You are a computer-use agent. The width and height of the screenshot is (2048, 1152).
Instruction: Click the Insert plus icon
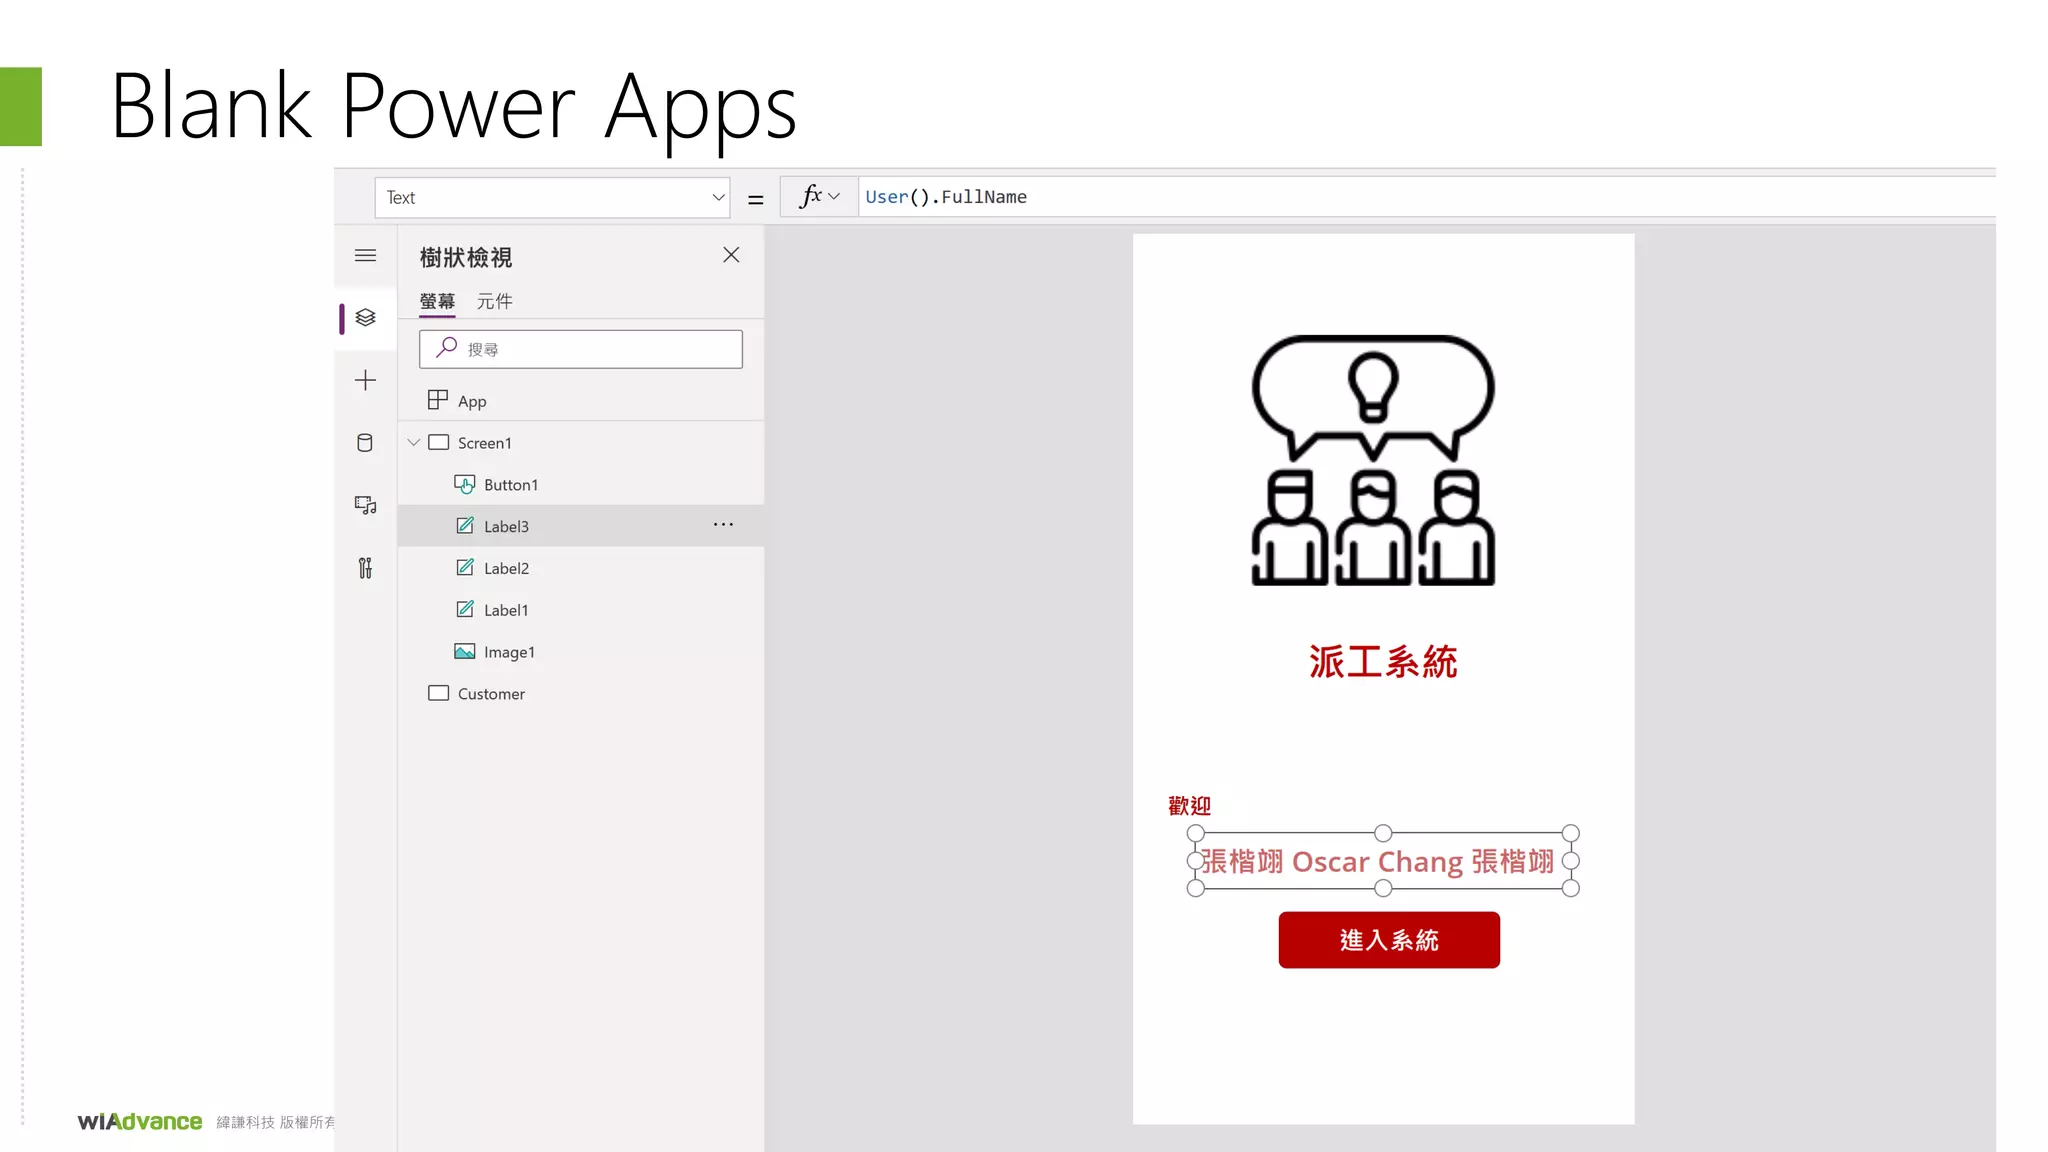click(x=365, y=380)
